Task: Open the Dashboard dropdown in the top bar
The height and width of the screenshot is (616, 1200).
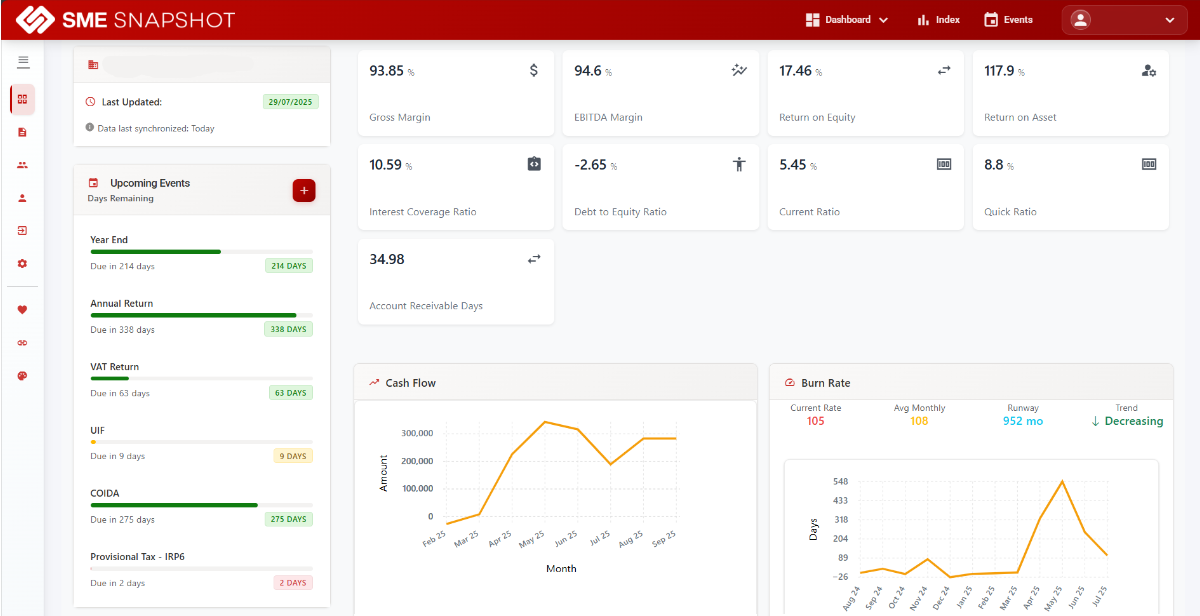Action: pyautogui.click(x=846, y=19)
